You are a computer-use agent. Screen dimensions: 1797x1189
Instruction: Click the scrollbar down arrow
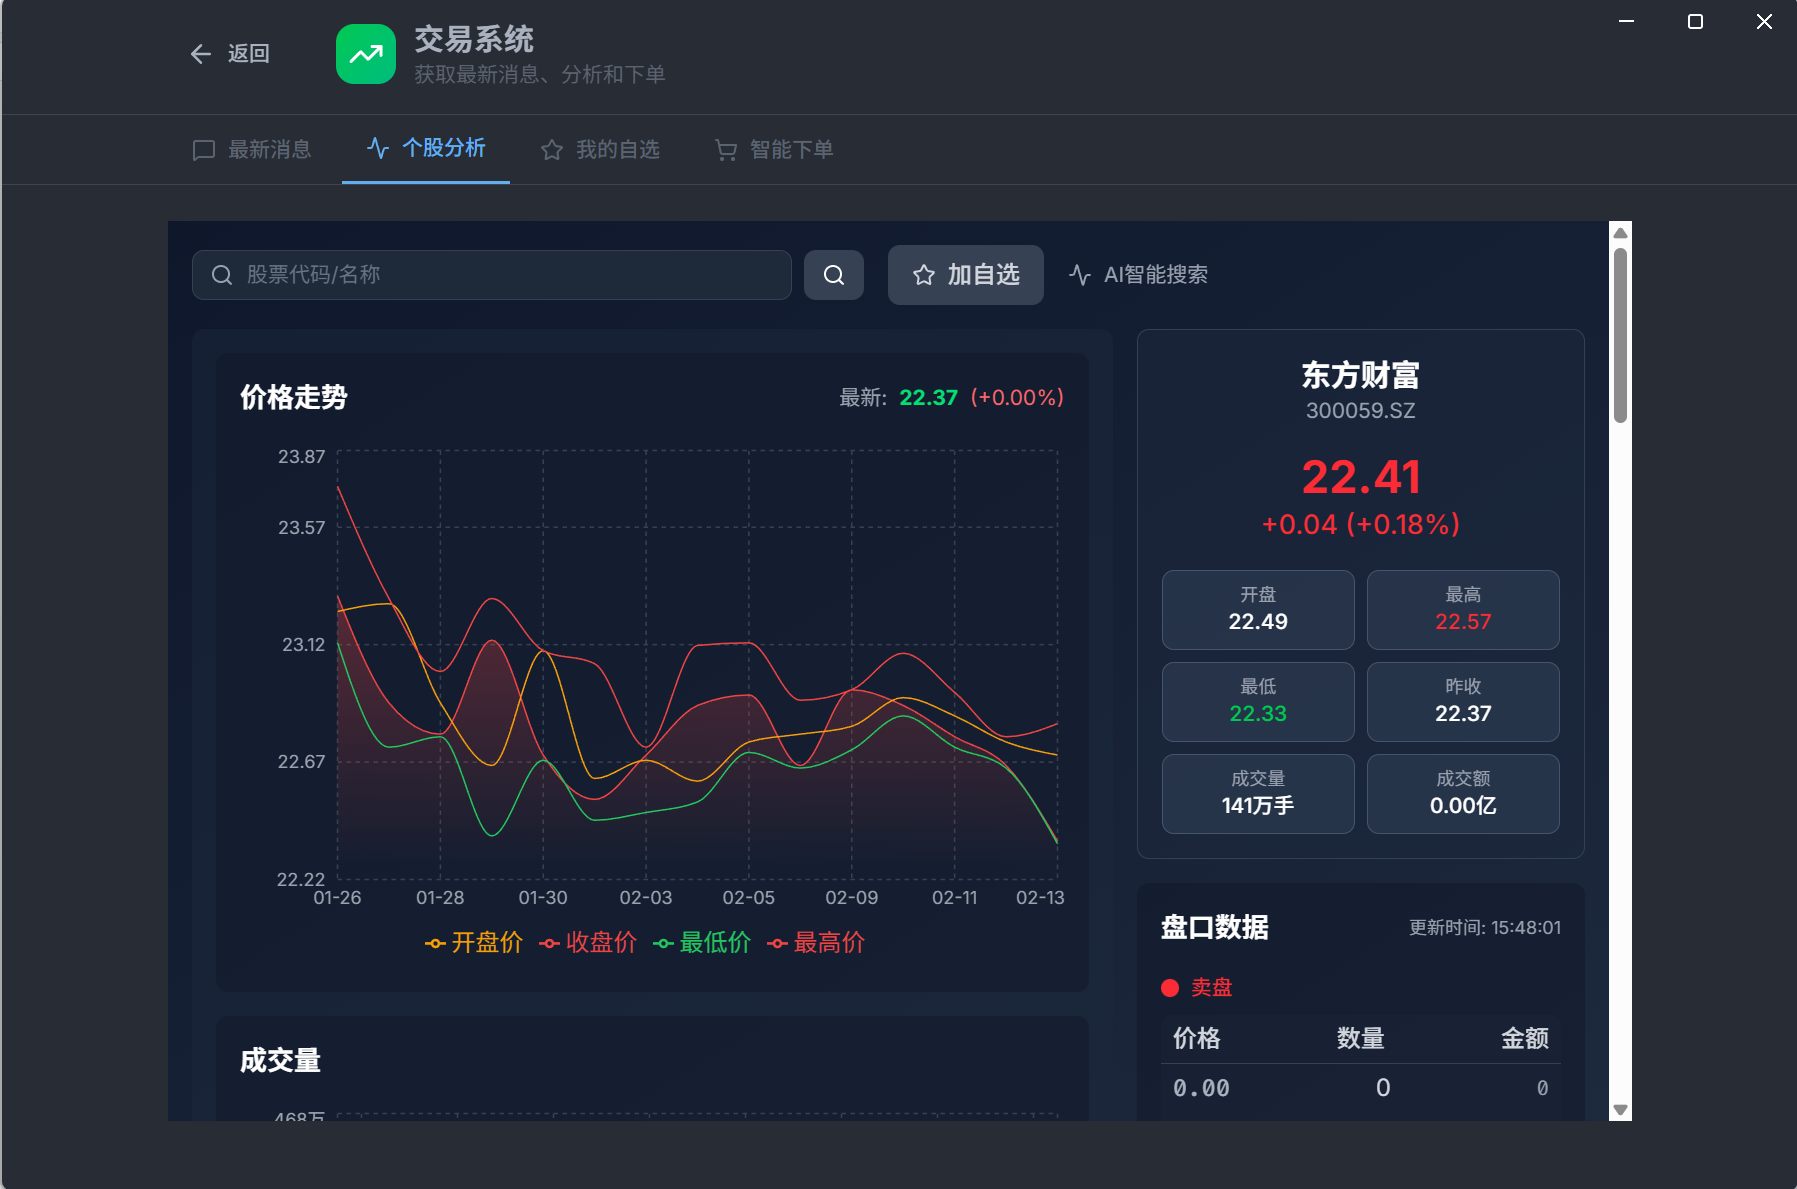1620,1109
